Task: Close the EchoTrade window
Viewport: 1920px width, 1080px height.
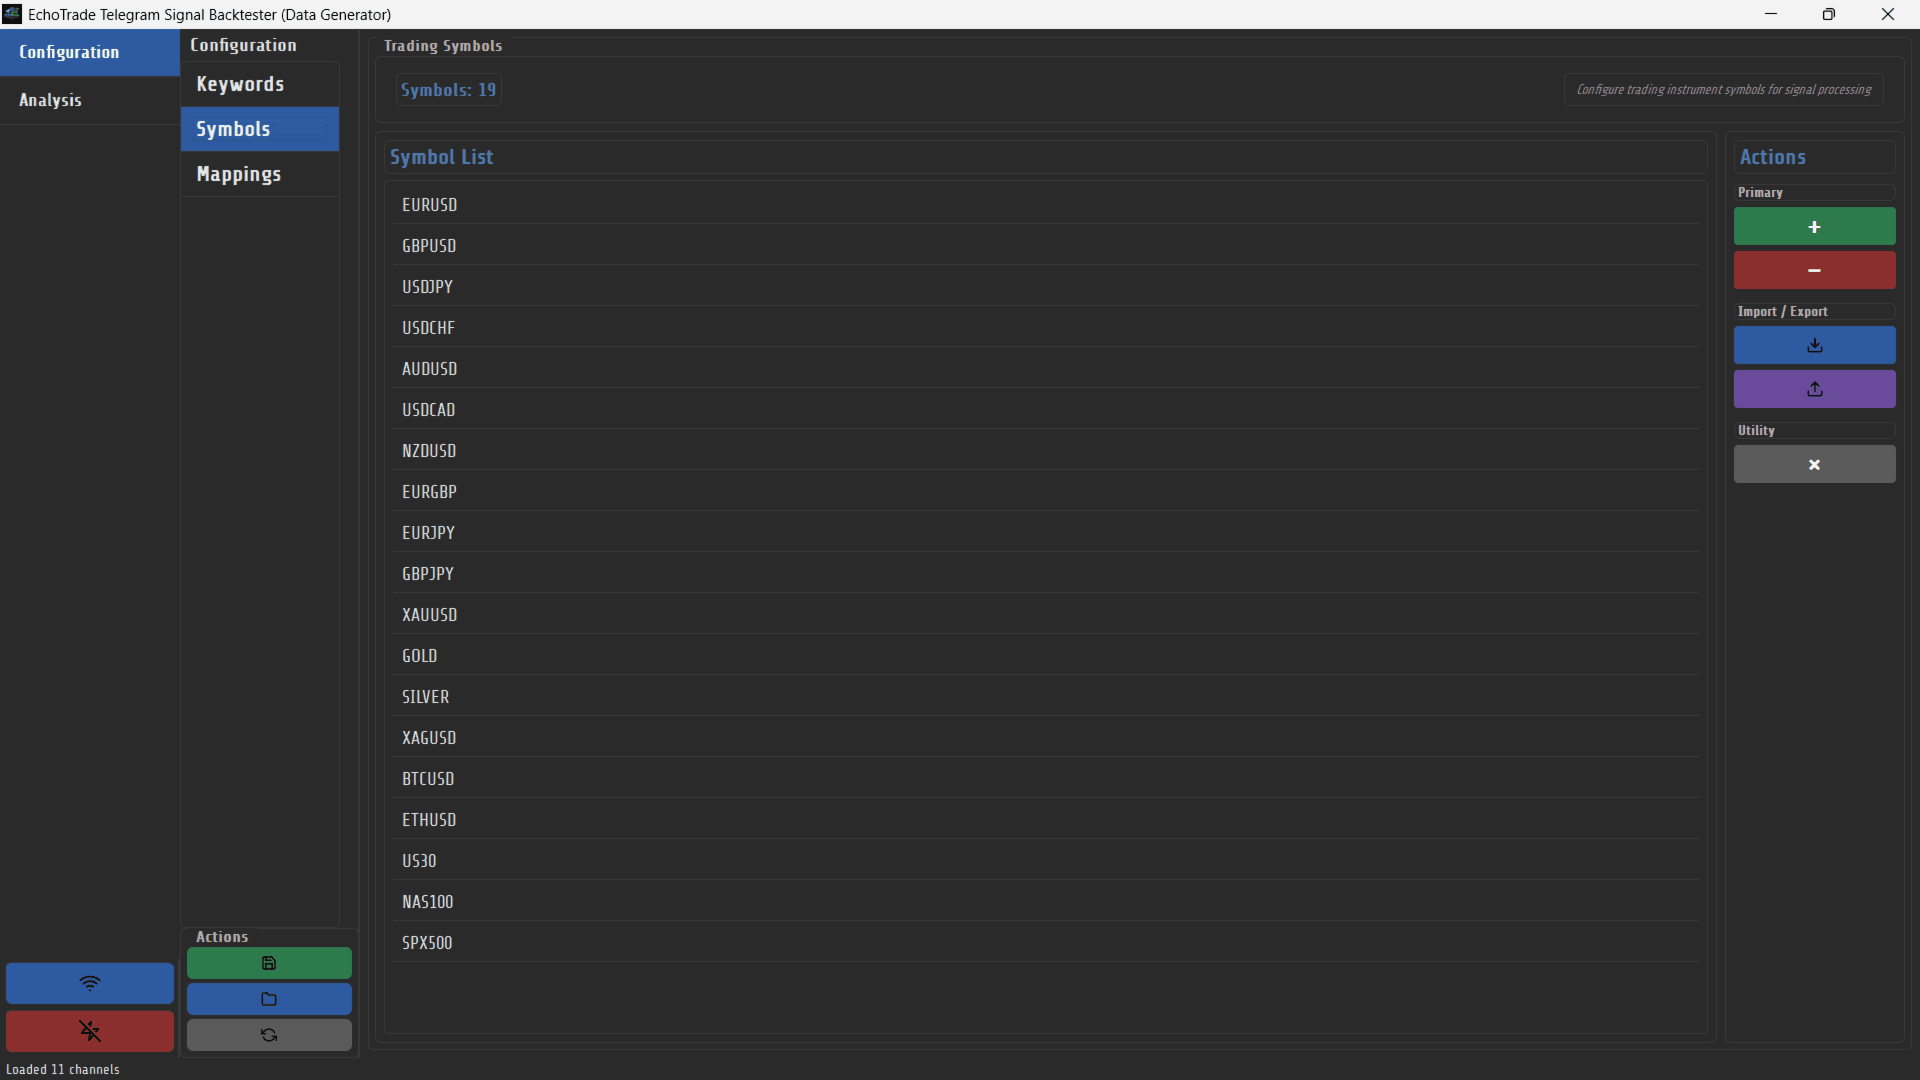Action: point(1887,14)
